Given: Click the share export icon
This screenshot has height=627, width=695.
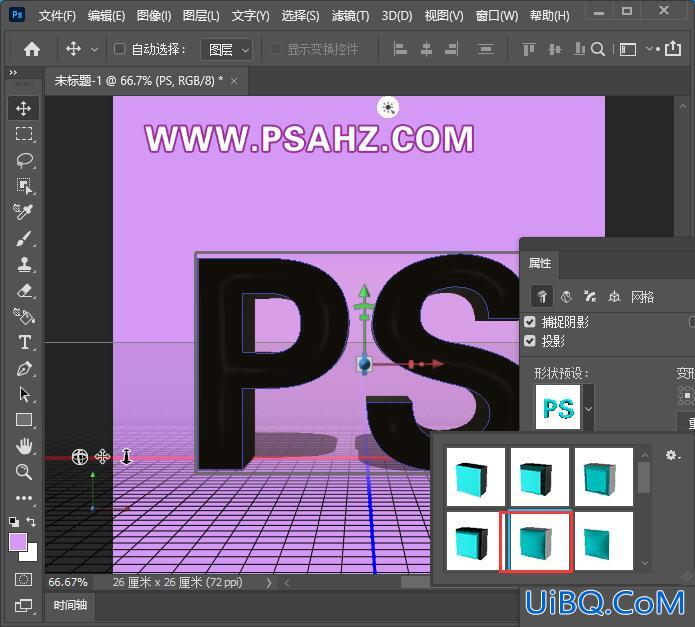Looking at the screenshot, I should 673,48.
